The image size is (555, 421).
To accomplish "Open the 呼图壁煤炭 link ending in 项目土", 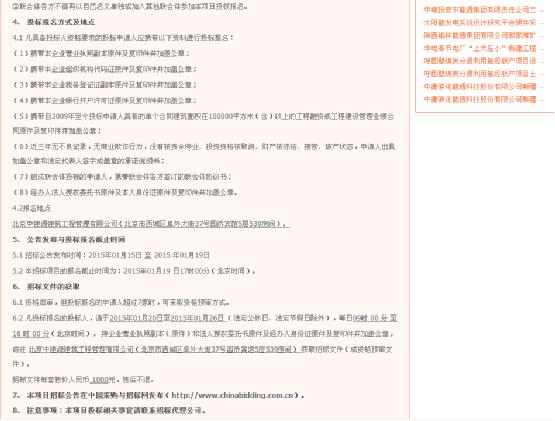I will [480, 74].
